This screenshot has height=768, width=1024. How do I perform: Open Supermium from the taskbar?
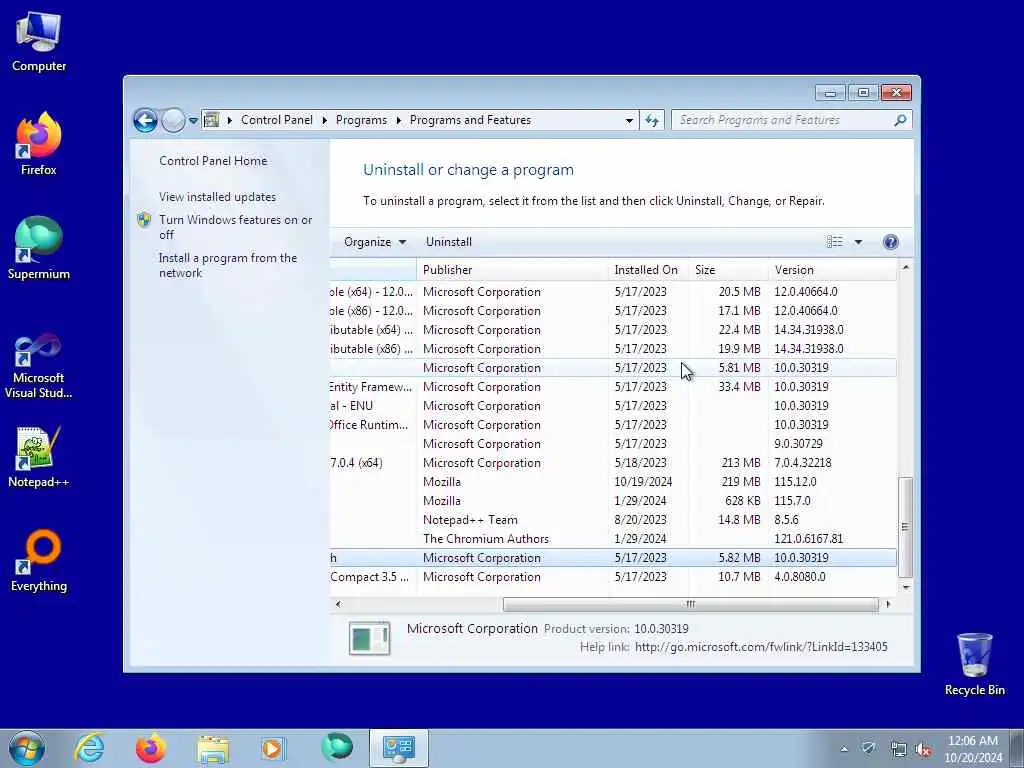coord(336,748)
